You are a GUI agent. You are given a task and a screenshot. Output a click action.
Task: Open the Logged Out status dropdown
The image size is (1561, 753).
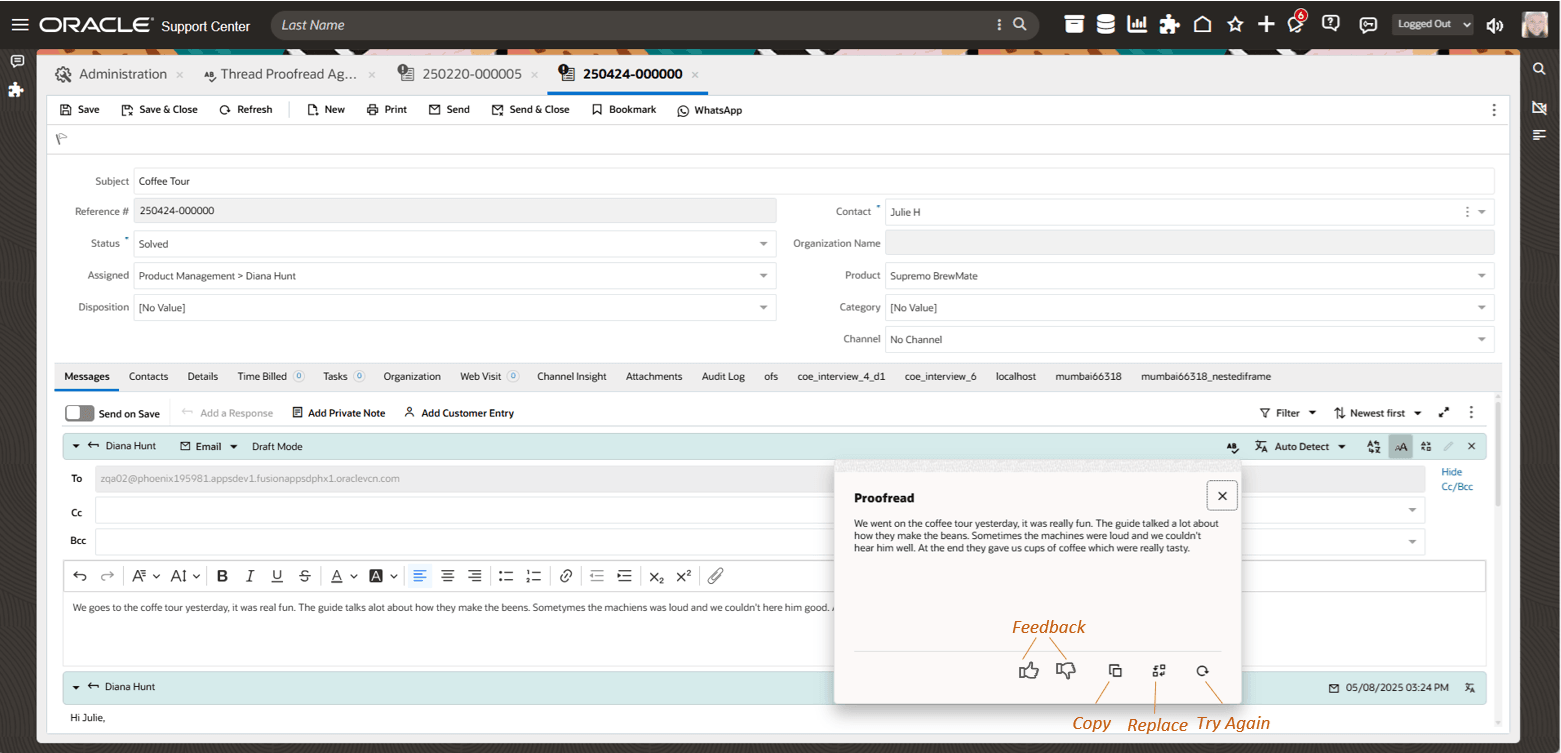1433,24
